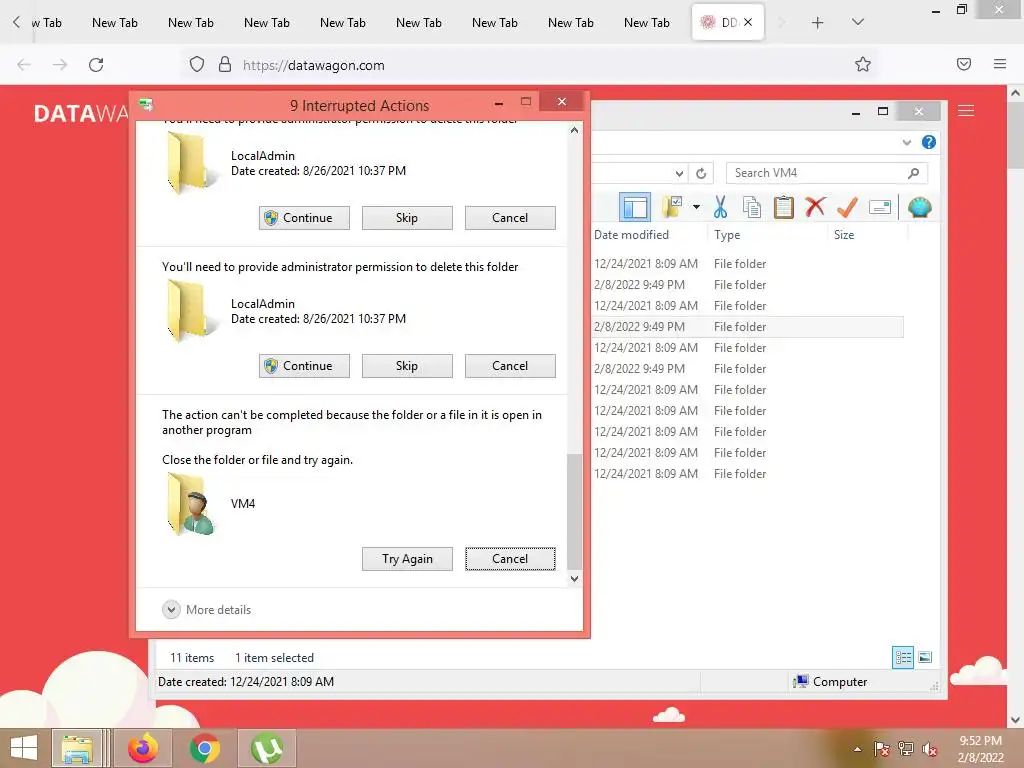Image resolution: width=1024 pixels, height=768 pixels.
Task: Bookmark this page with the star
Action: point(863,64)
